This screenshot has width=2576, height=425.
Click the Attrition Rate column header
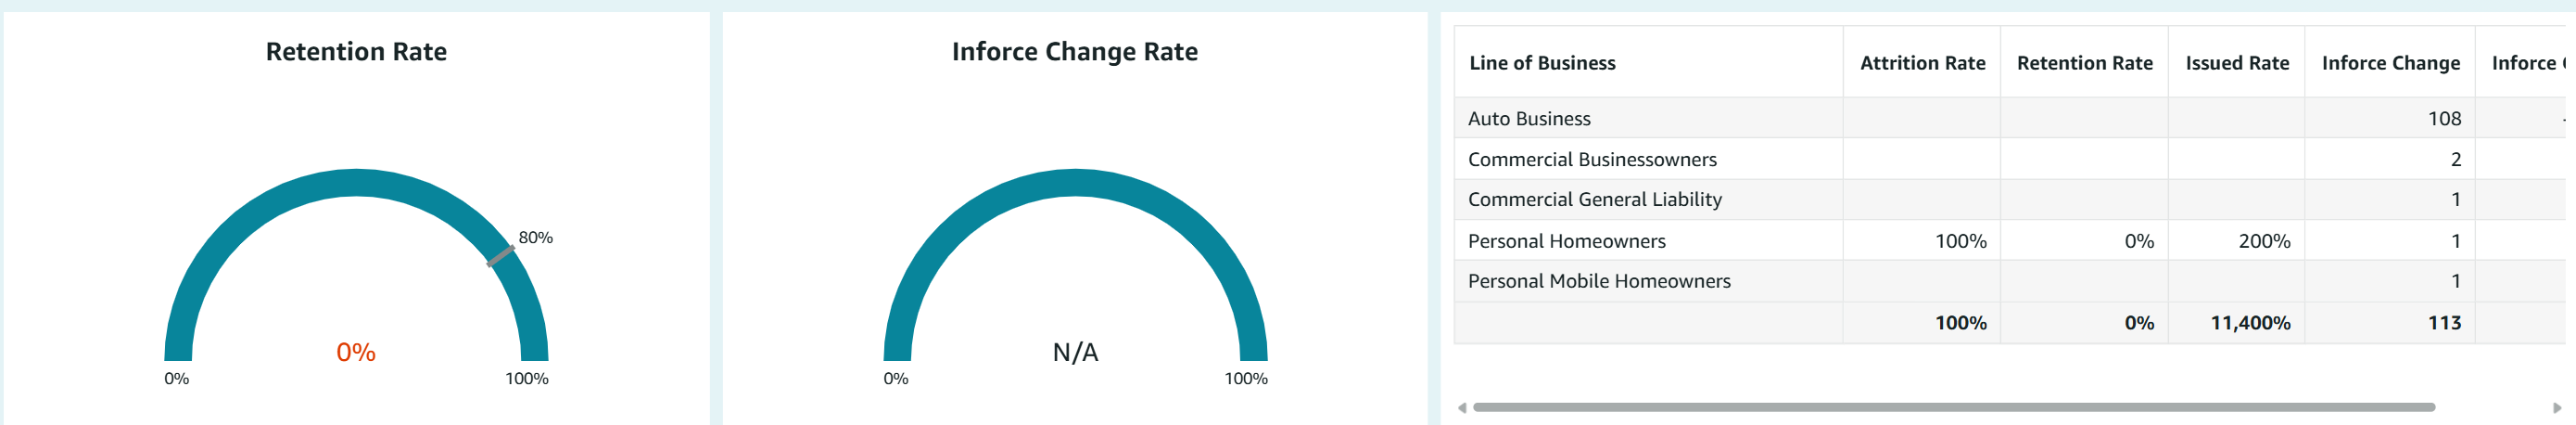coord(1922,63)
